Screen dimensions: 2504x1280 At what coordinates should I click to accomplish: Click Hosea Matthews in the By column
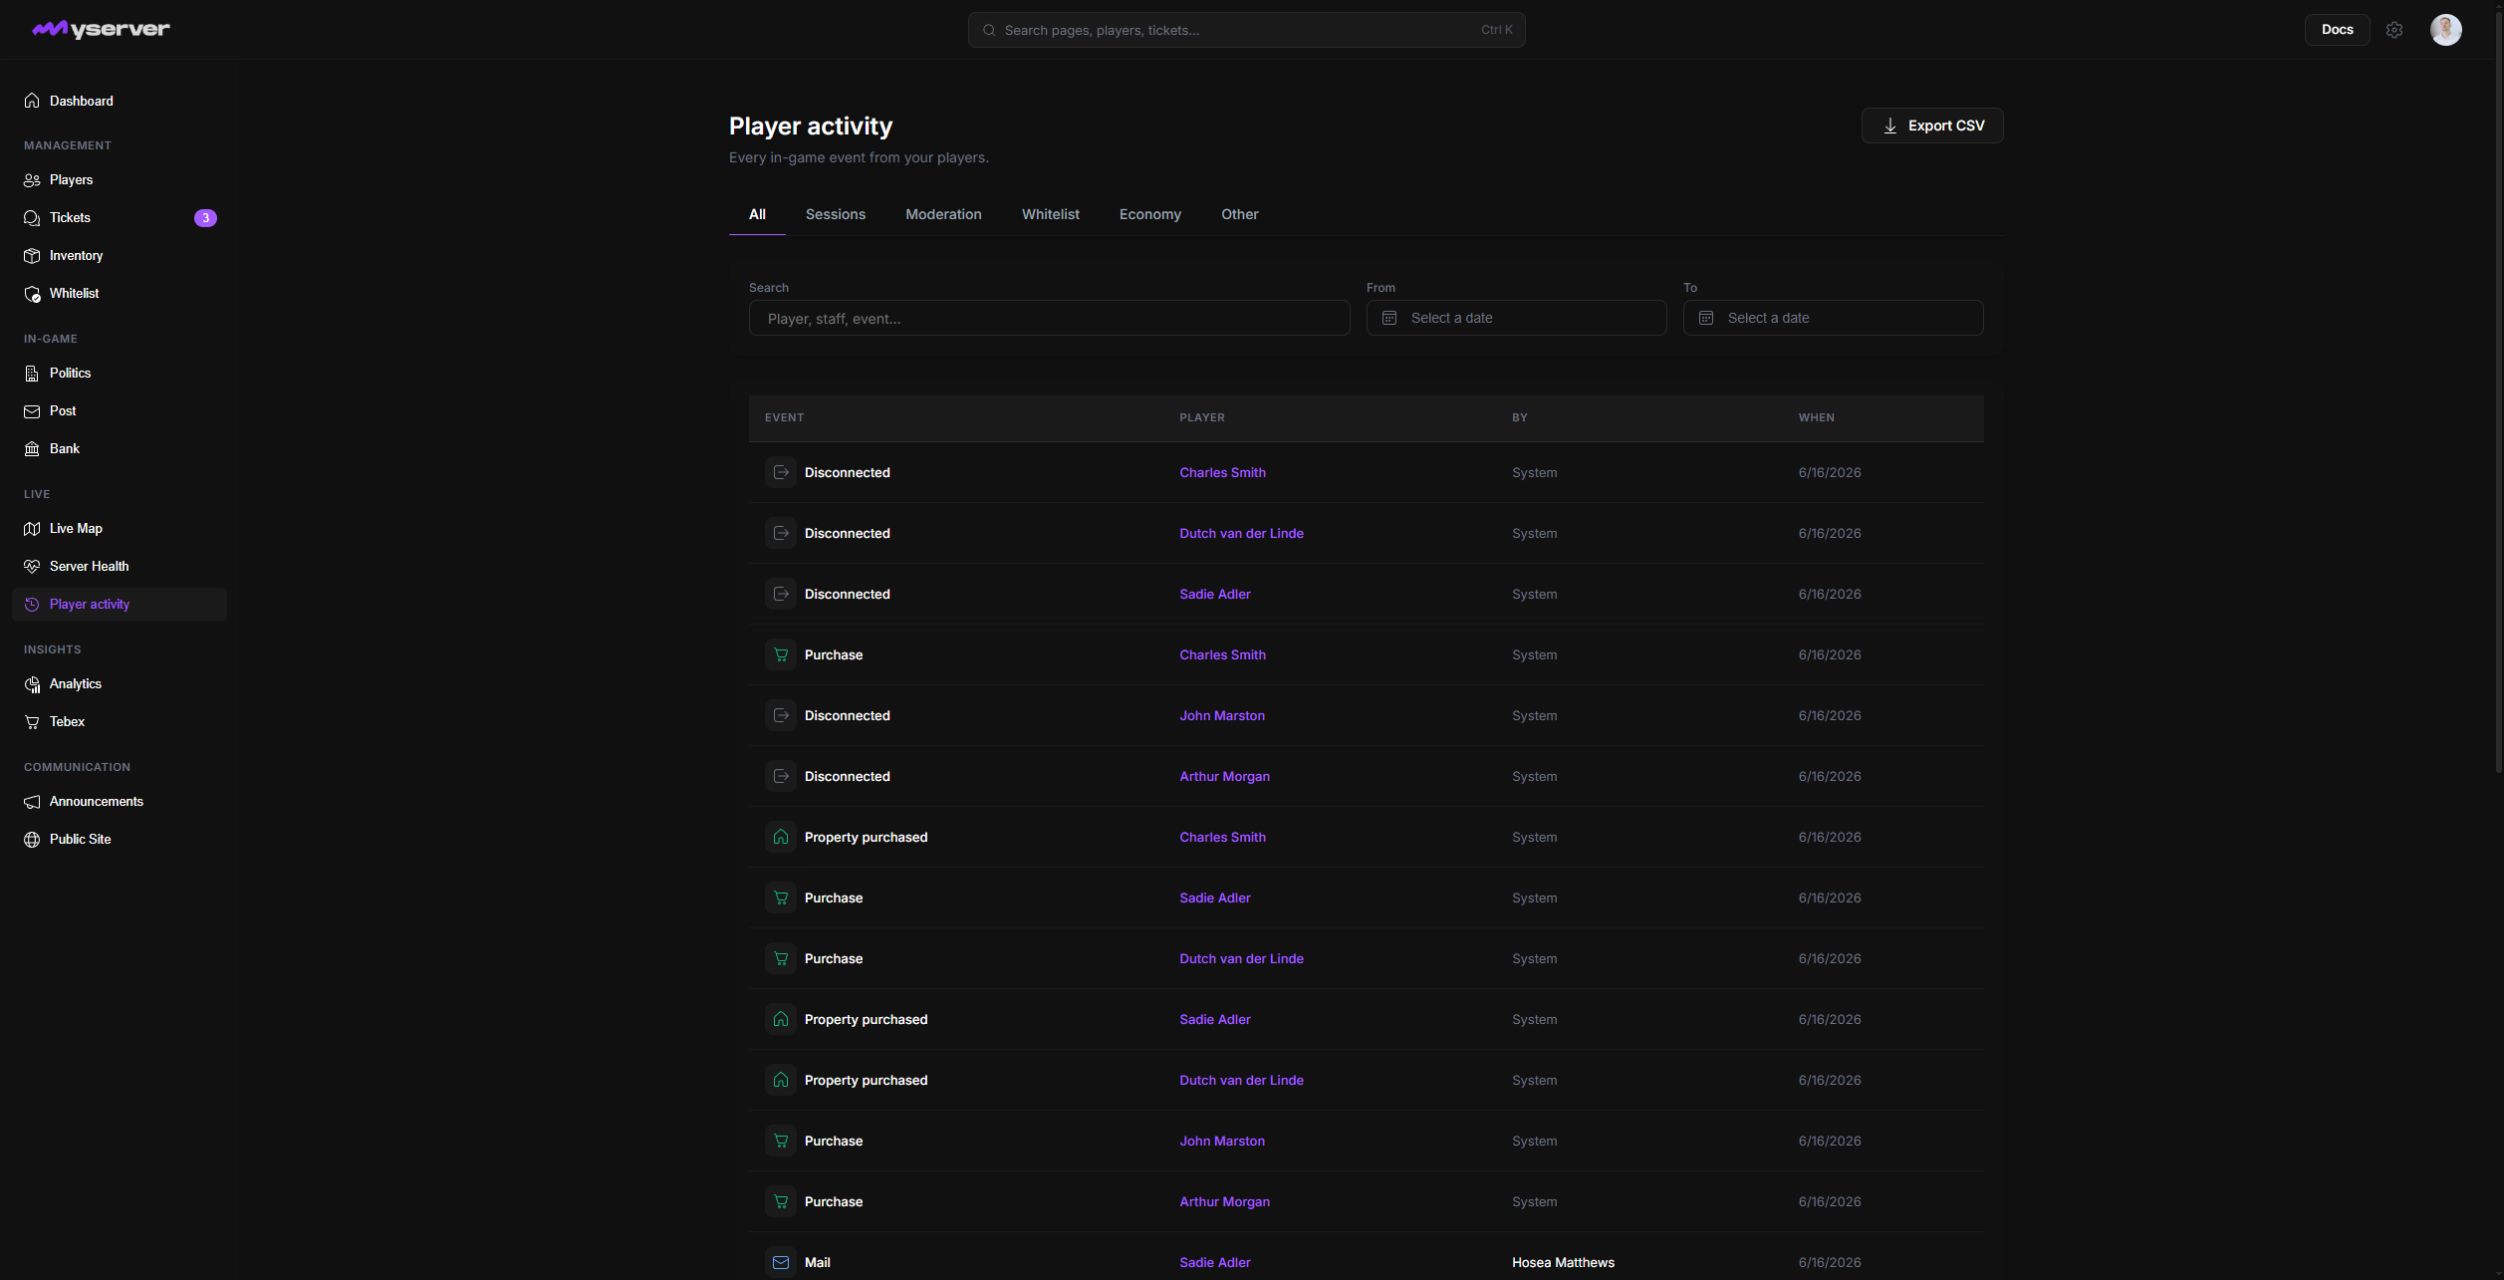(1562, 1263)
